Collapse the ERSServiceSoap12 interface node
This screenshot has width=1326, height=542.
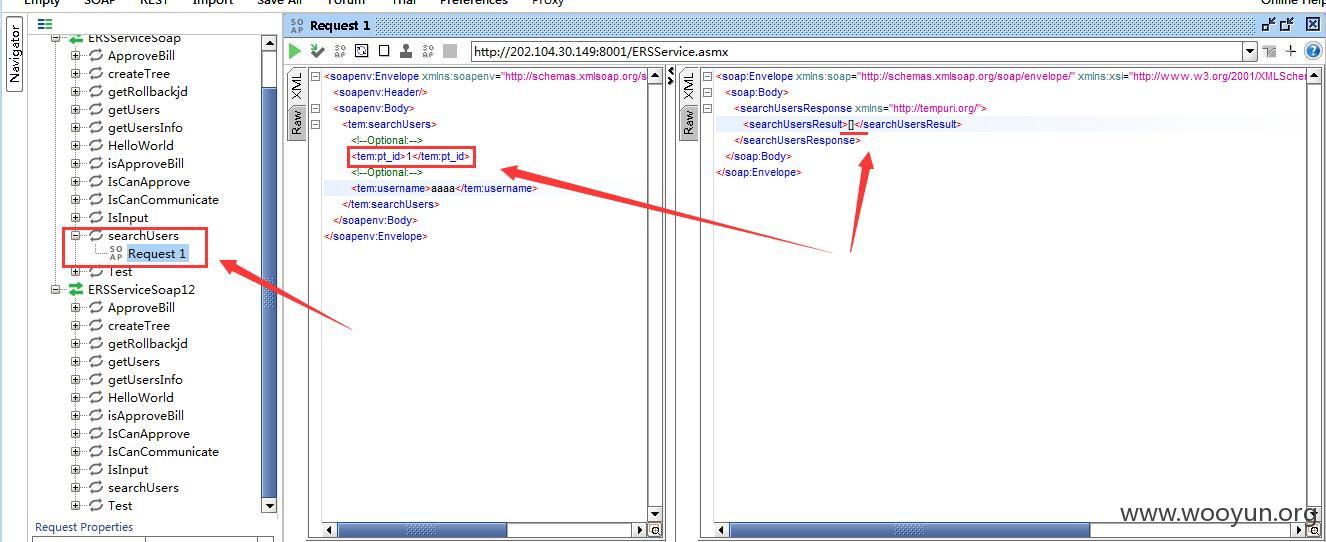(x=55, y=290)
